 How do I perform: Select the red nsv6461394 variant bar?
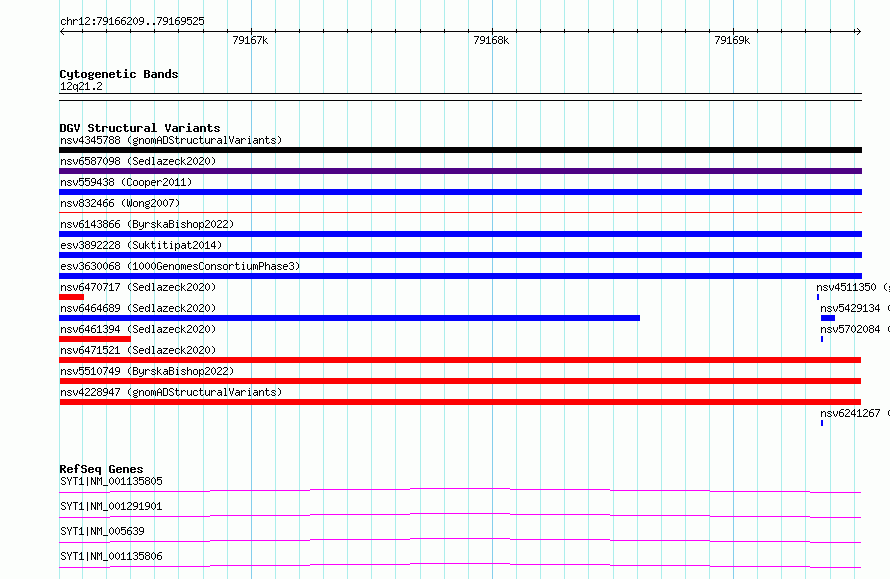pos(95,339)
